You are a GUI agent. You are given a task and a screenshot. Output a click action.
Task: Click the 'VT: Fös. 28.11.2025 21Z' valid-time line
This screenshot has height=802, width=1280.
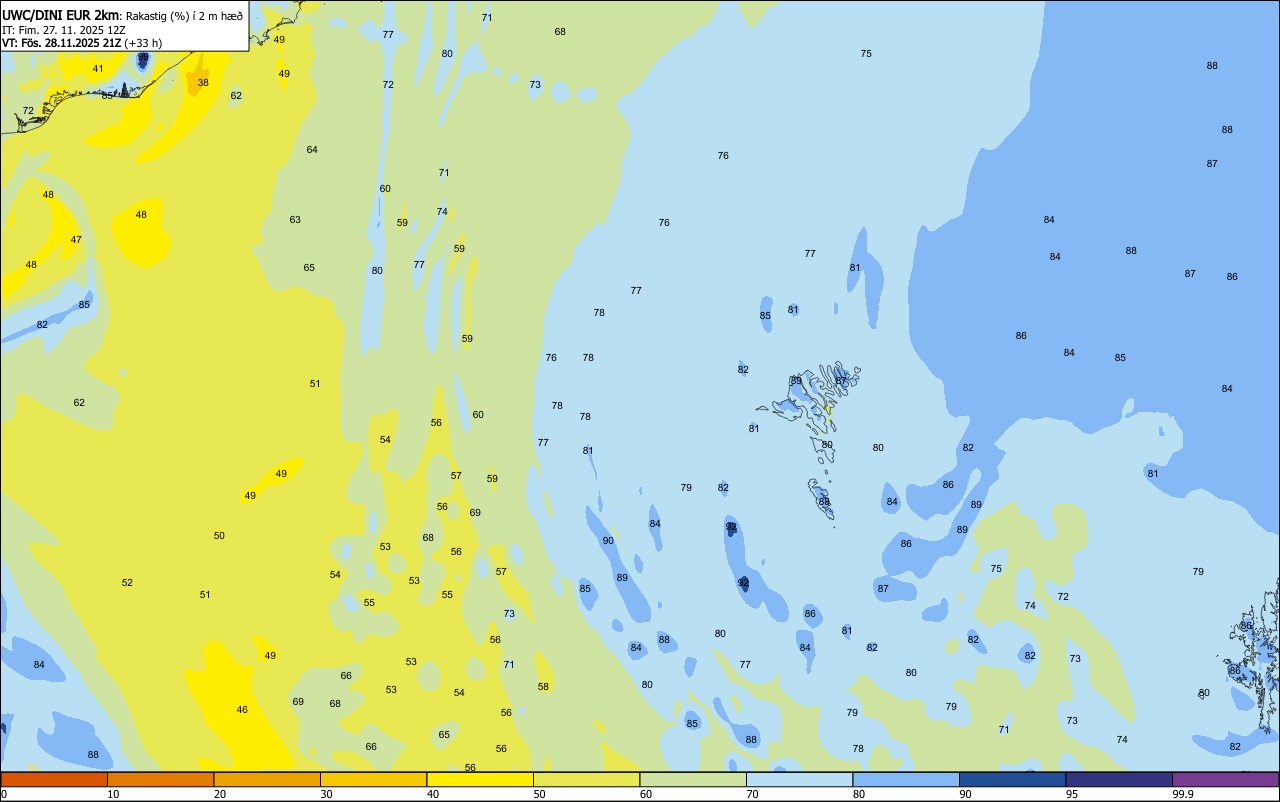click(62, 43)
